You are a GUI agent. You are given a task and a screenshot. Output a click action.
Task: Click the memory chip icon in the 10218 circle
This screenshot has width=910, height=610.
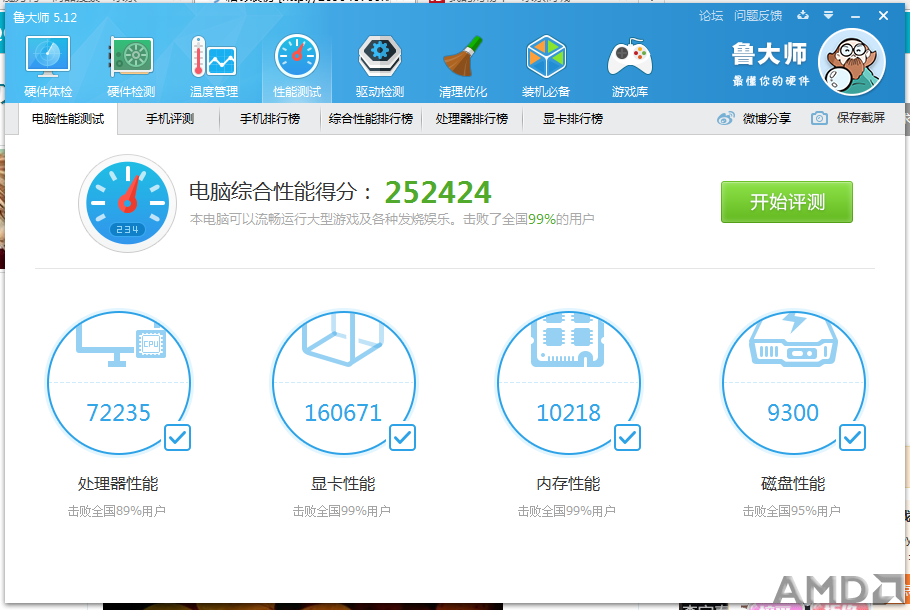[x=568, y=340]
